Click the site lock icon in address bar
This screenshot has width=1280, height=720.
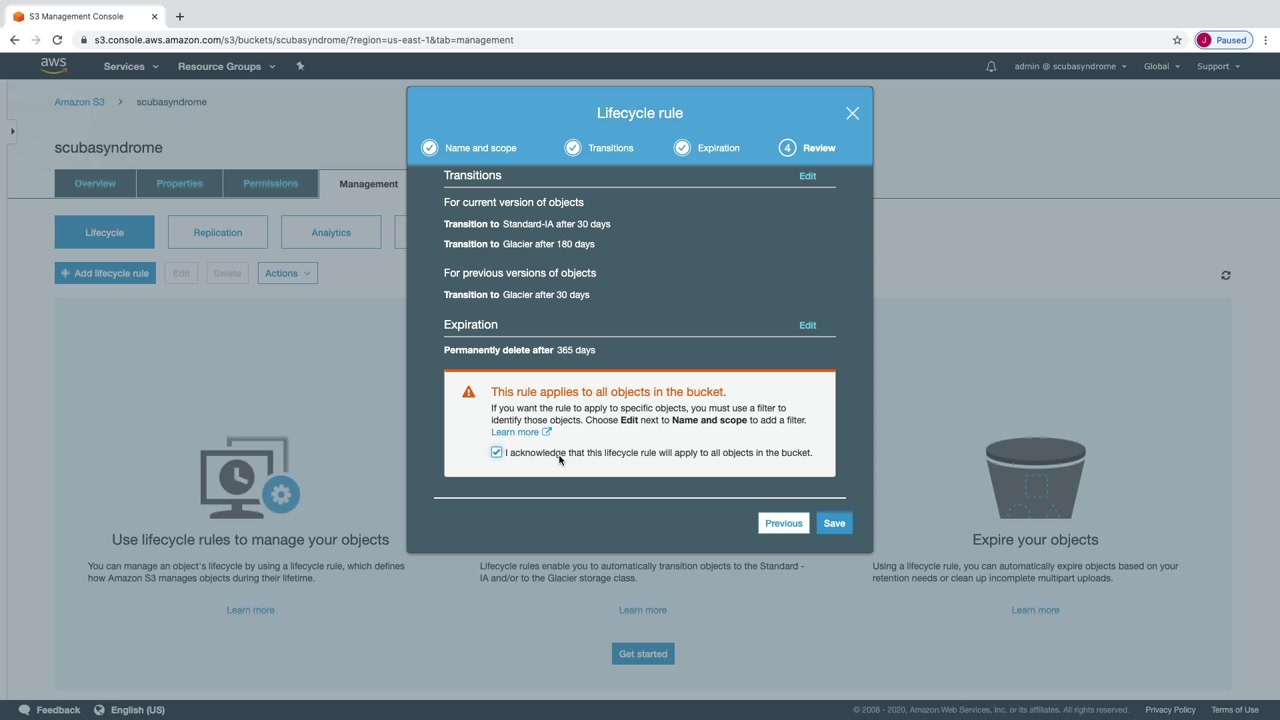[84, 40]
